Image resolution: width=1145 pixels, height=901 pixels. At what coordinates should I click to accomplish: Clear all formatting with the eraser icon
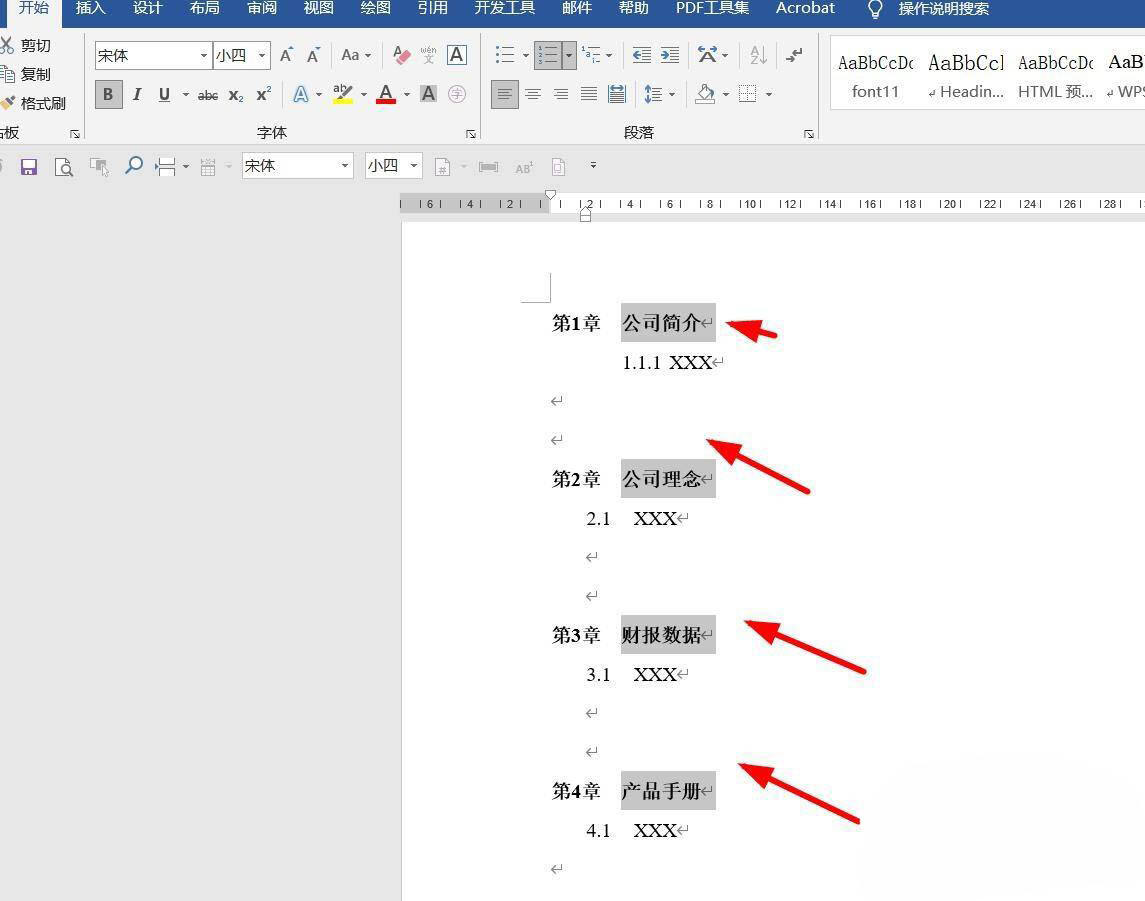401,55
